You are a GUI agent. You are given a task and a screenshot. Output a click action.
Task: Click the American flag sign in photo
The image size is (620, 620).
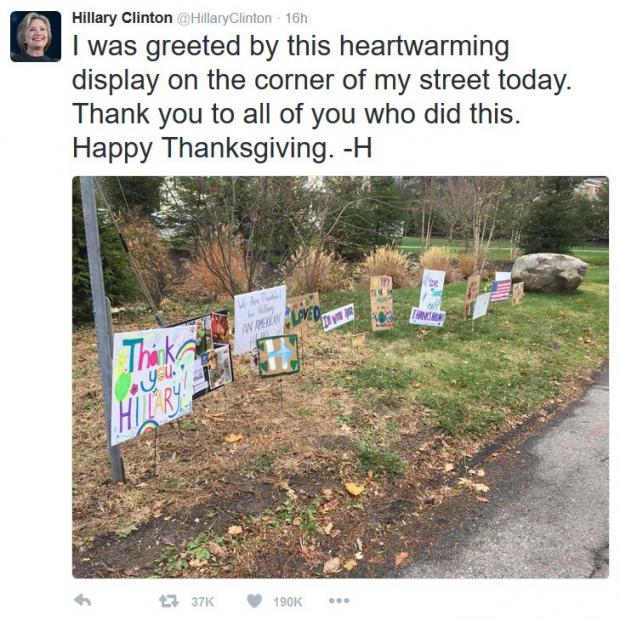click(x=501, y=290)
